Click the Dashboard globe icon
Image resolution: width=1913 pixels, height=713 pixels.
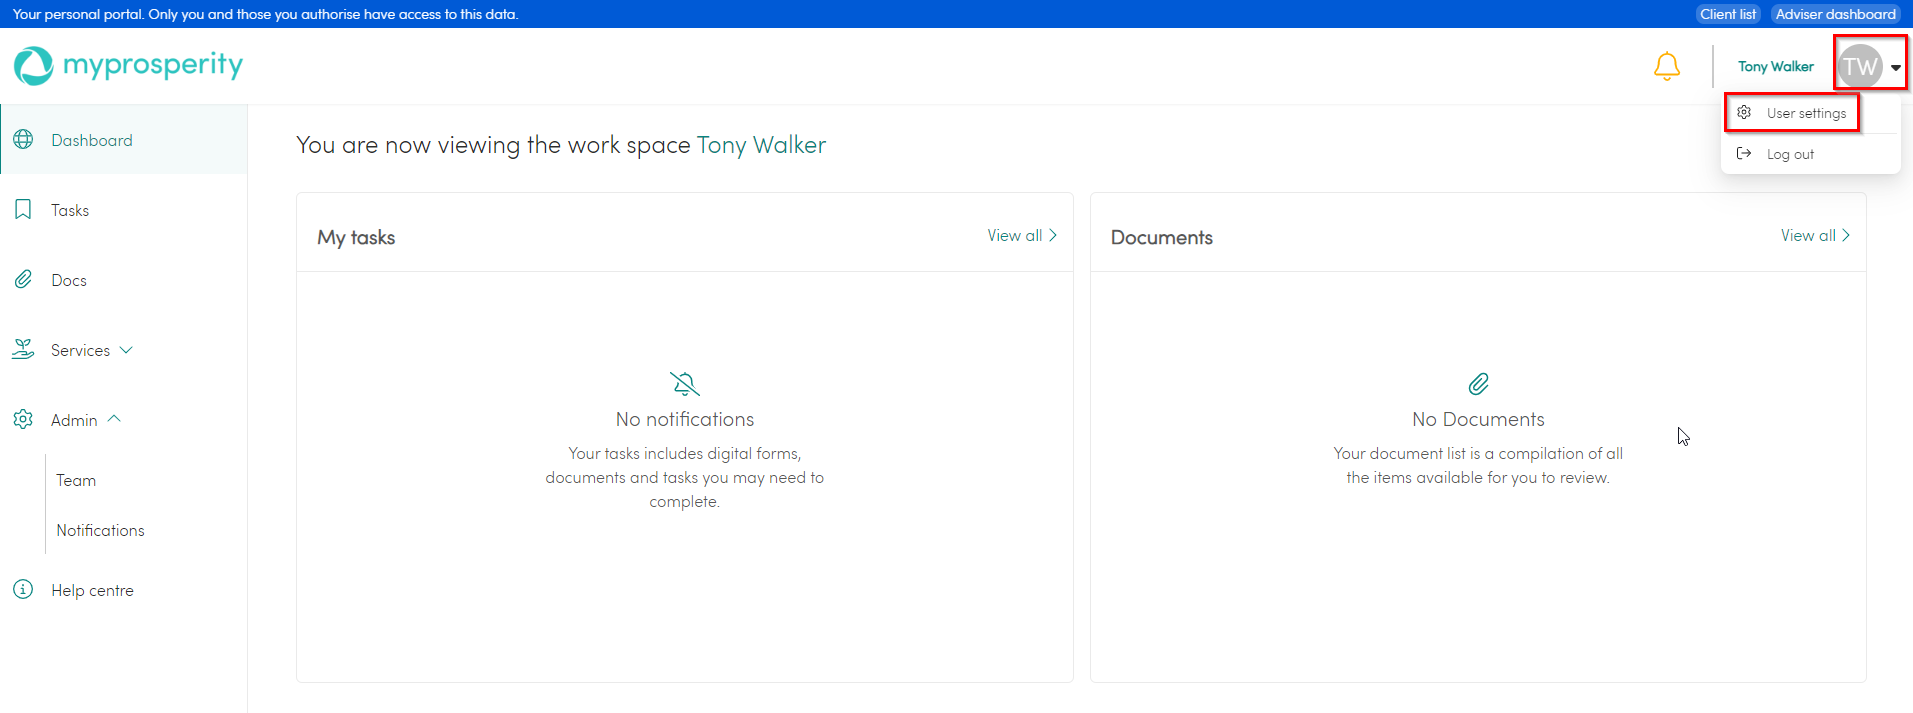pyautogui.click(x=23, y=140)
